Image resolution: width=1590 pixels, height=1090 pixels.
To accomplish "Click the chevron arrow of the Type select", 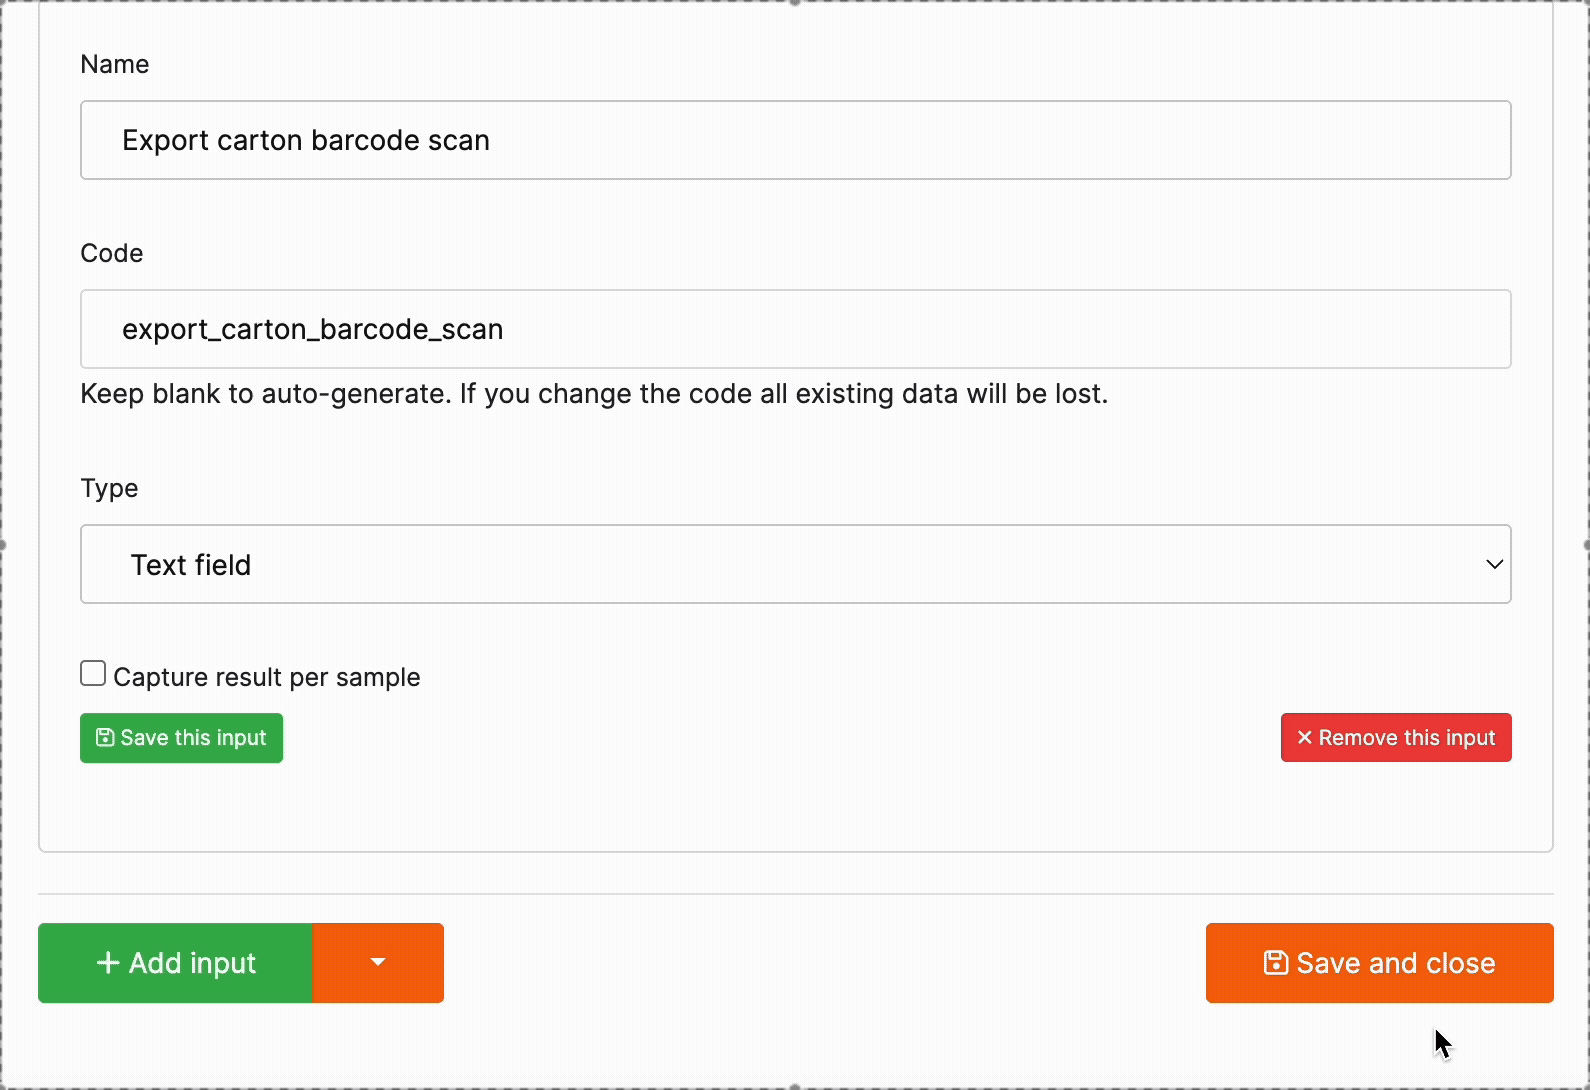I will [x=1494, y=564].
